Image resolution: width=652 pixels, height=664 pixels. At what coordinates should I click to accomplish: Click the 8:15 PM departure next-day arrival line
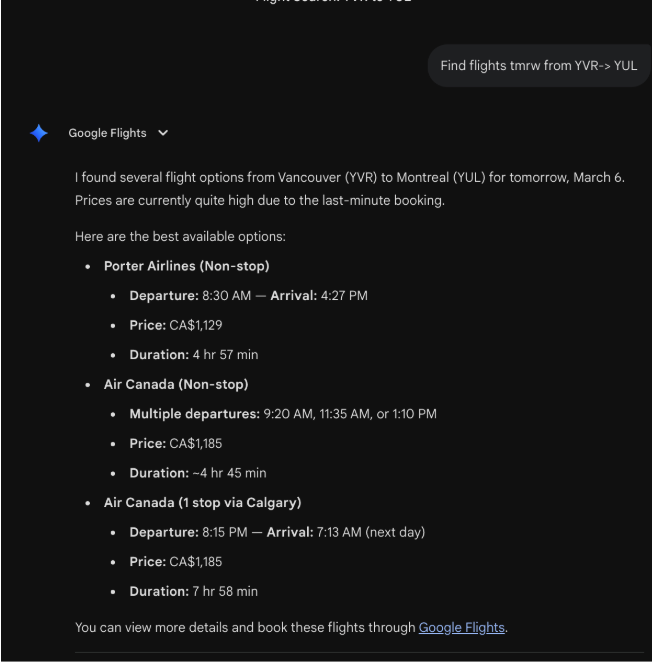tap(277, 532)
